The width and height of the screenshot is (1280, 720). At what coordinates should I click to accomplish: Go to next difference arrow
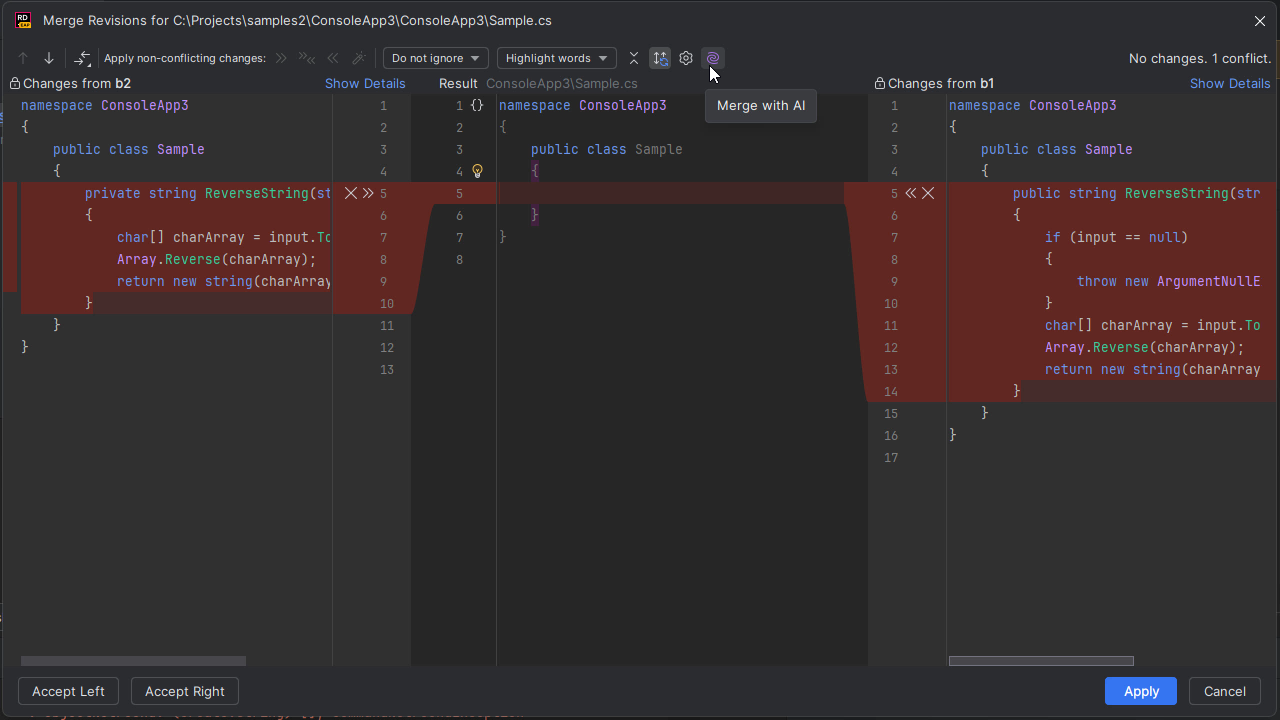[49, 59]
